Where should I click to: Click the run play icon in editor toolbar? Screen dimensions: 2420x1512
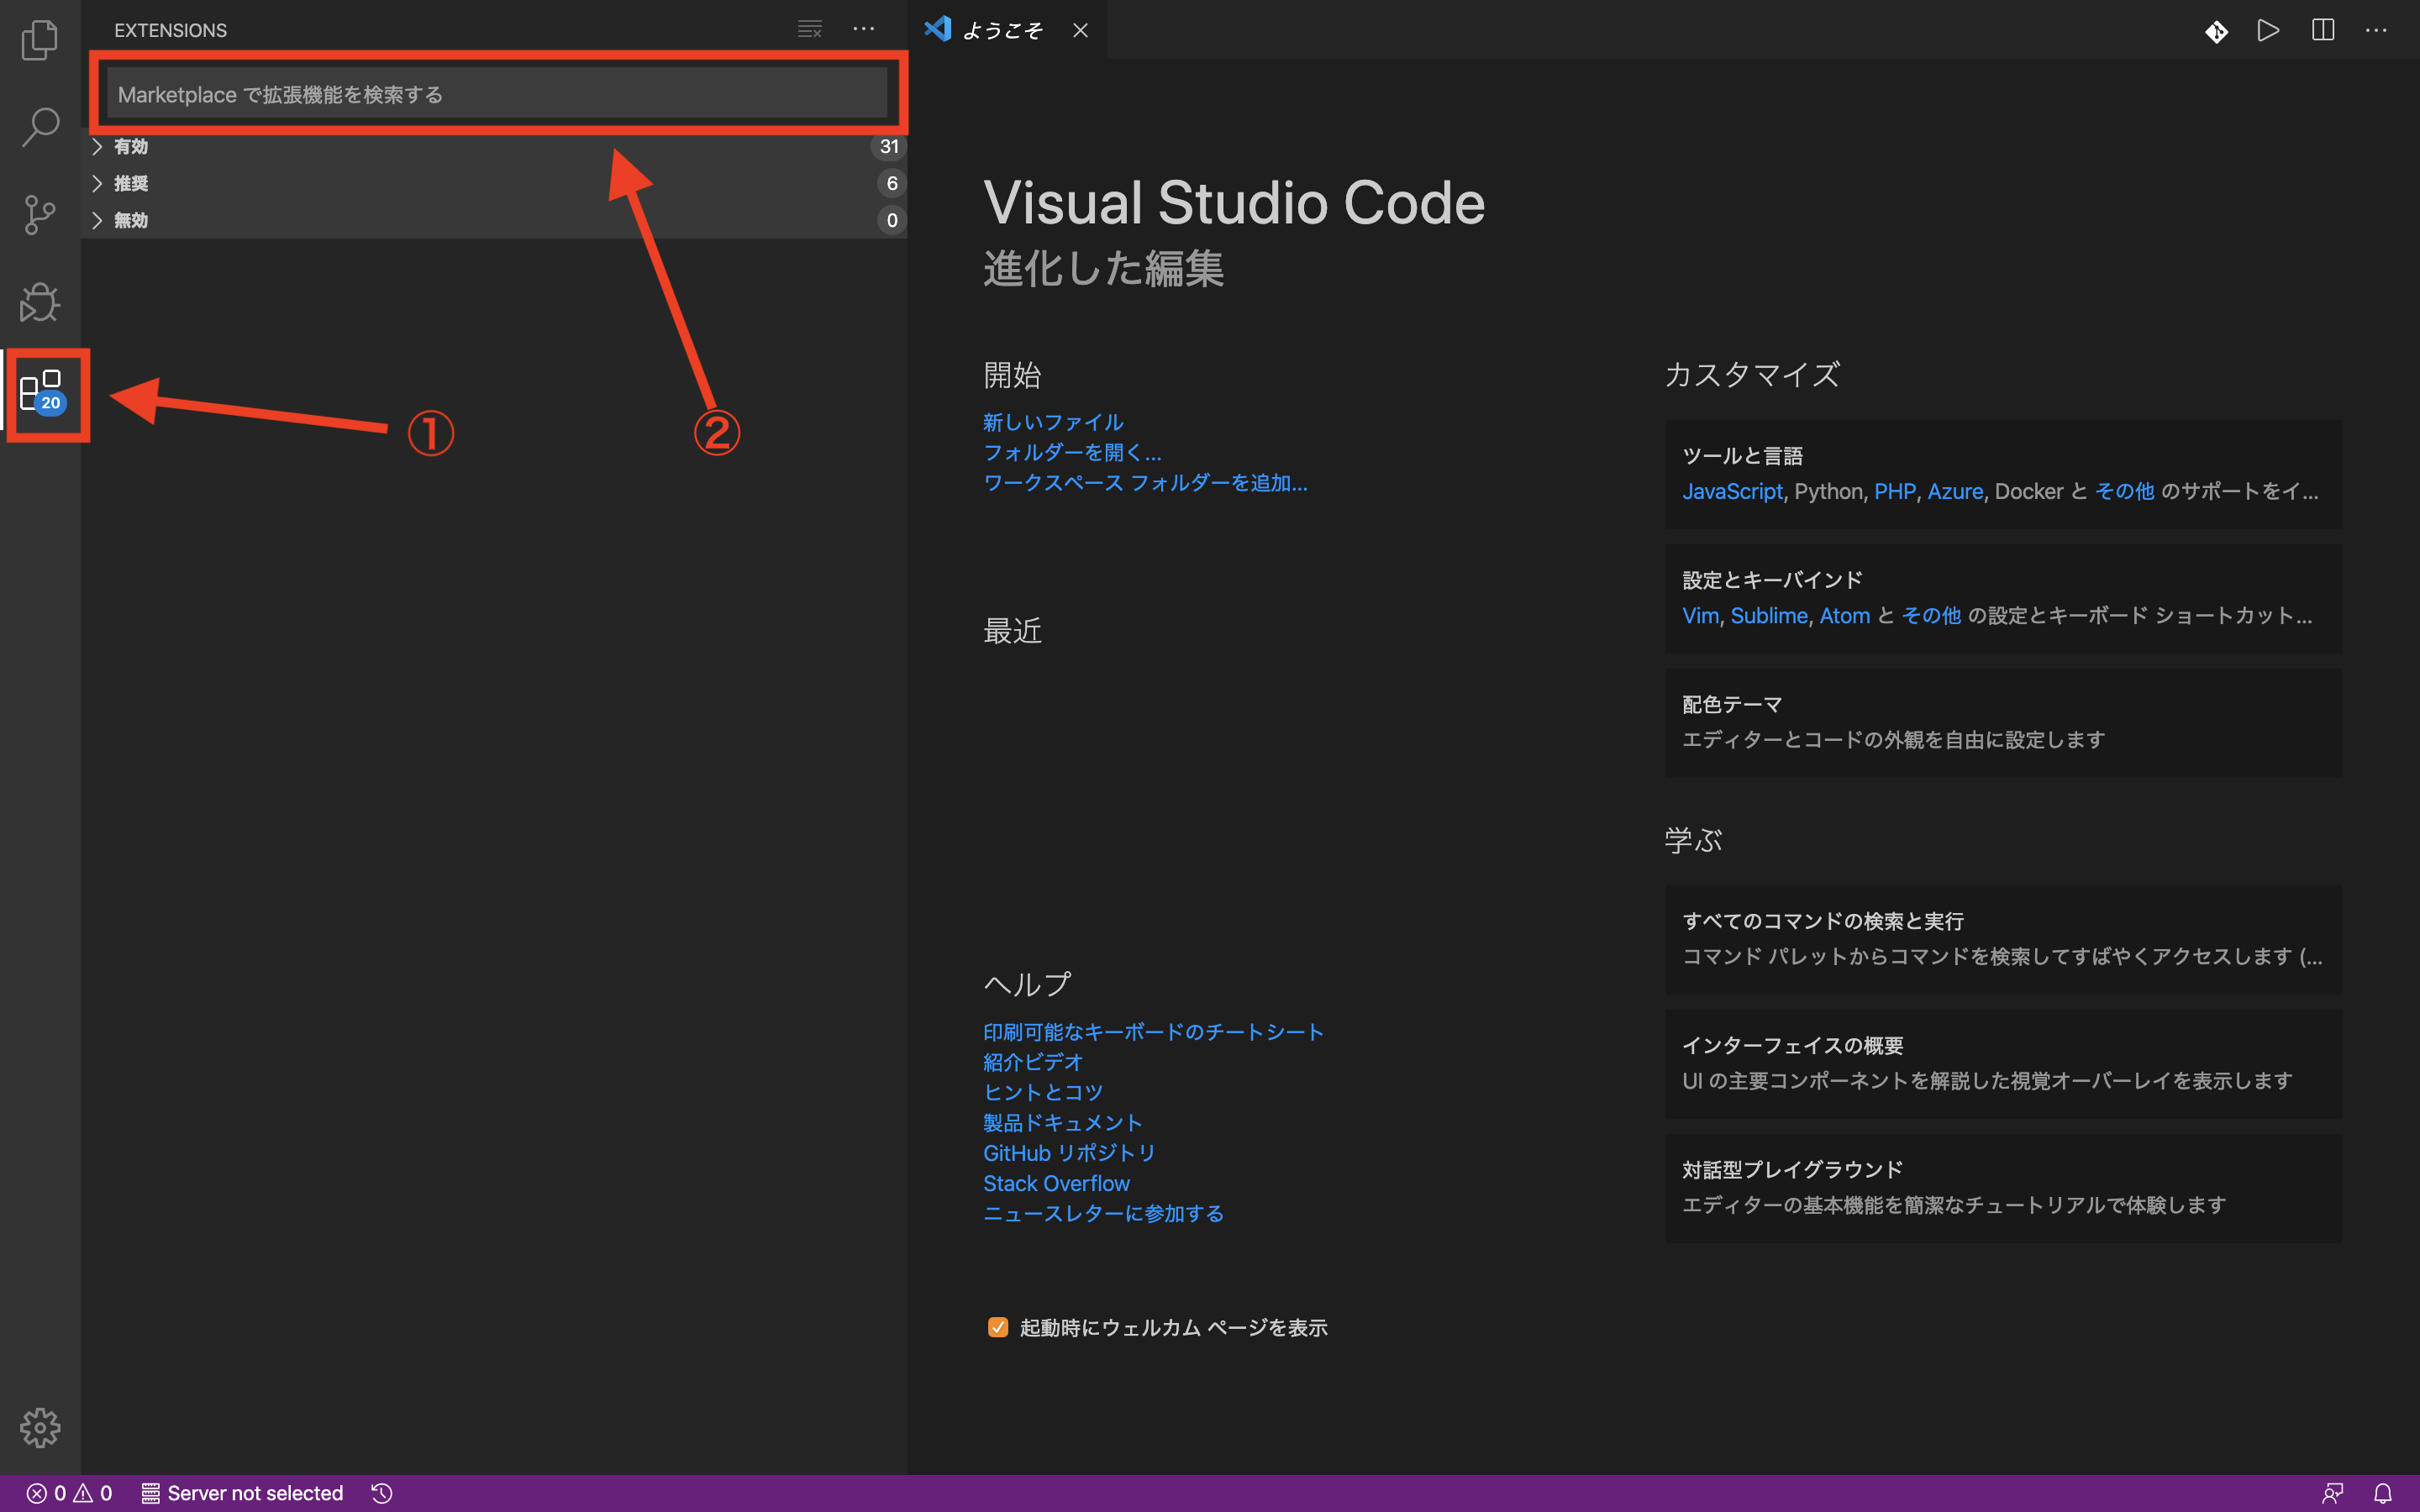(2269, 30)
